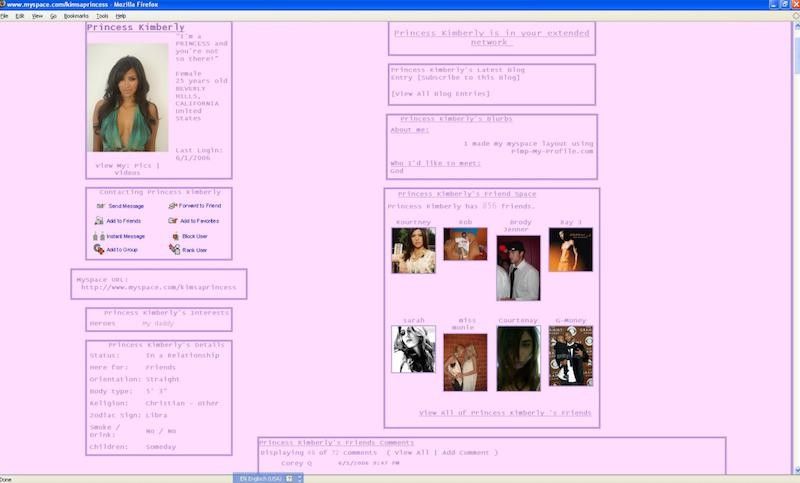Viewport: 800px width, 483px height.
Task: Open Brody Jenner's friend photo
Action: click(x=518, y=268)
